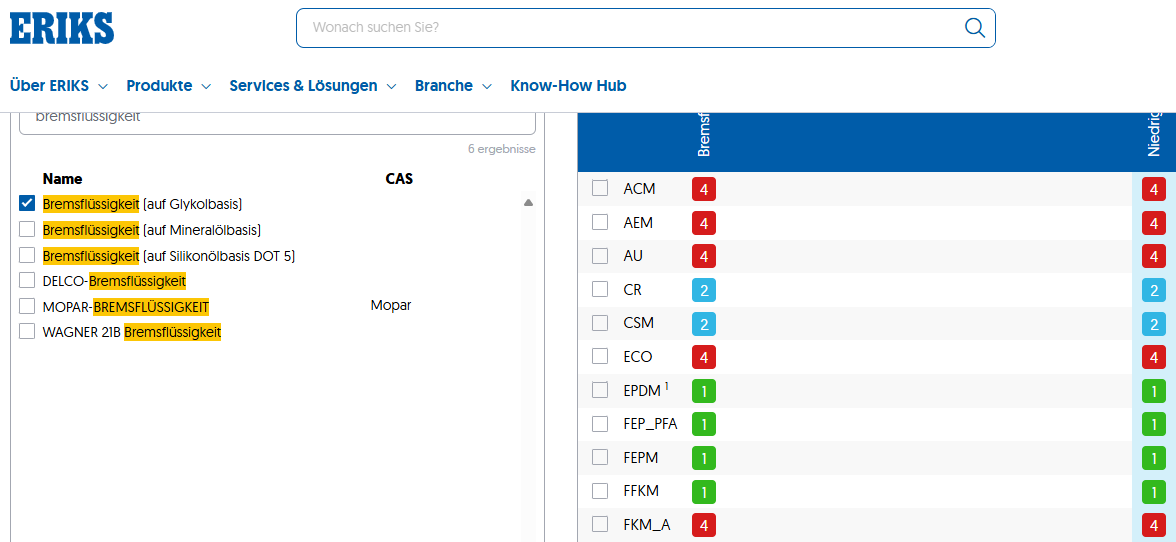
Task: Click the blue rating 2 badge for CR
Action: coord(704,290)
